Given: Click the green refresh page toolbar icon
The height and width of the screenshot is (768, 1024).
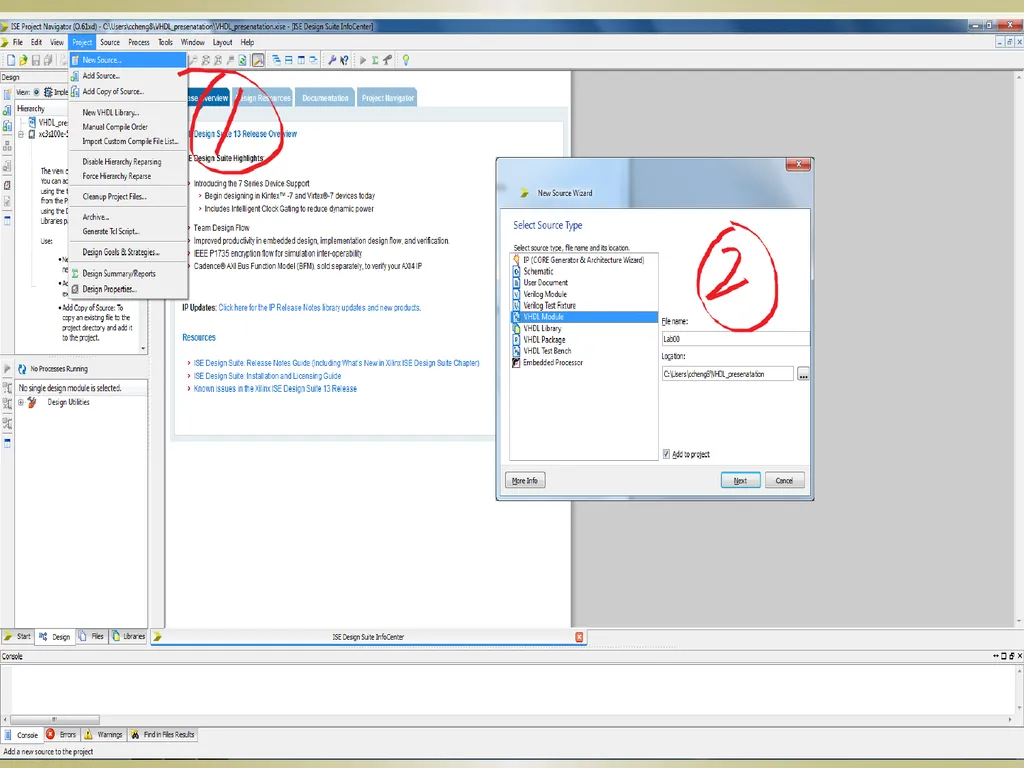Looking at the screenshot, I should 242,60.
